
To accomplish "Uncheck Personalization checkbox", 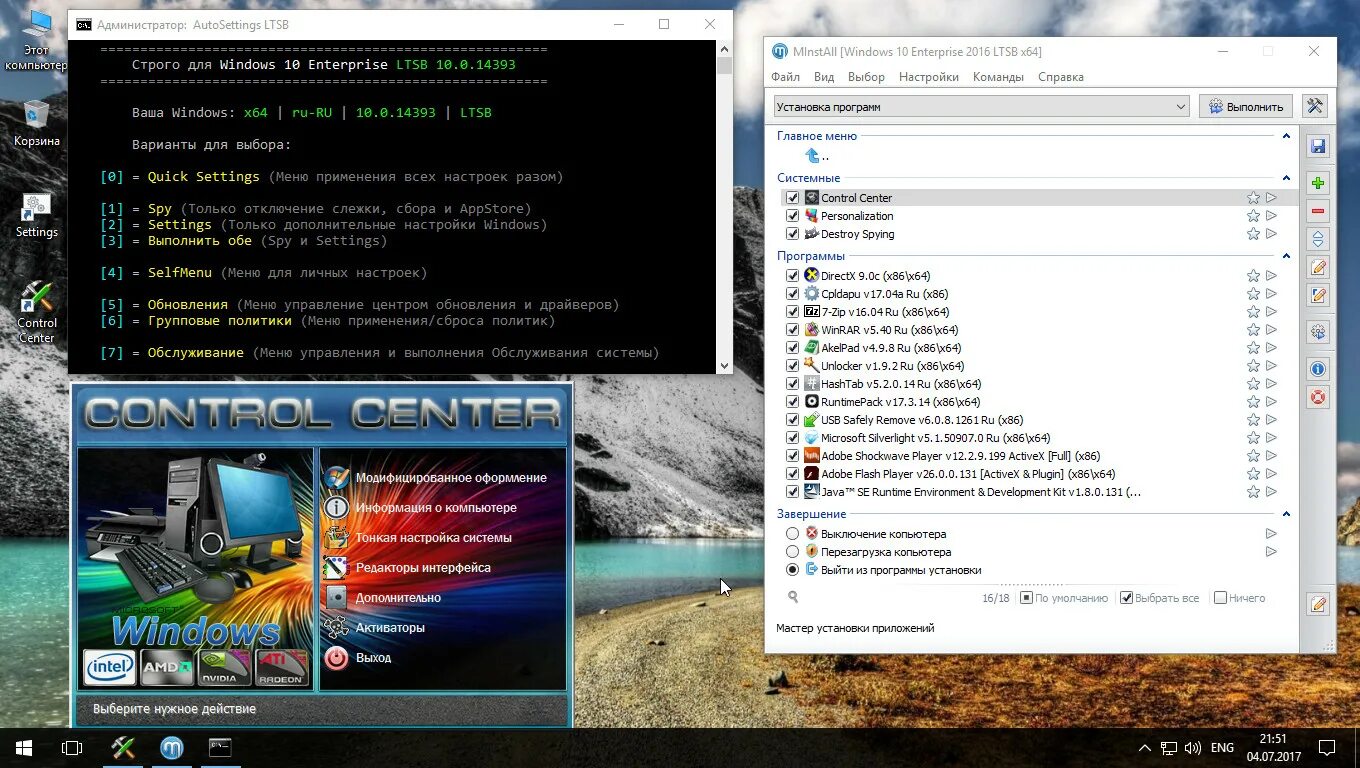I will click(793, 216).
